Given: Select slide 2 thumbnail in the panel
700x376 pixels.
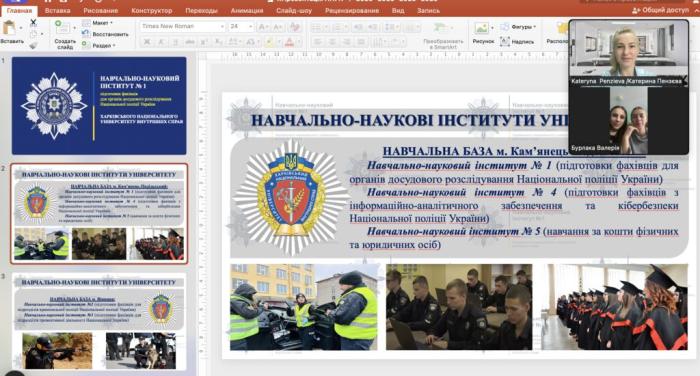Looking at the screenshot, I should 99,214.
